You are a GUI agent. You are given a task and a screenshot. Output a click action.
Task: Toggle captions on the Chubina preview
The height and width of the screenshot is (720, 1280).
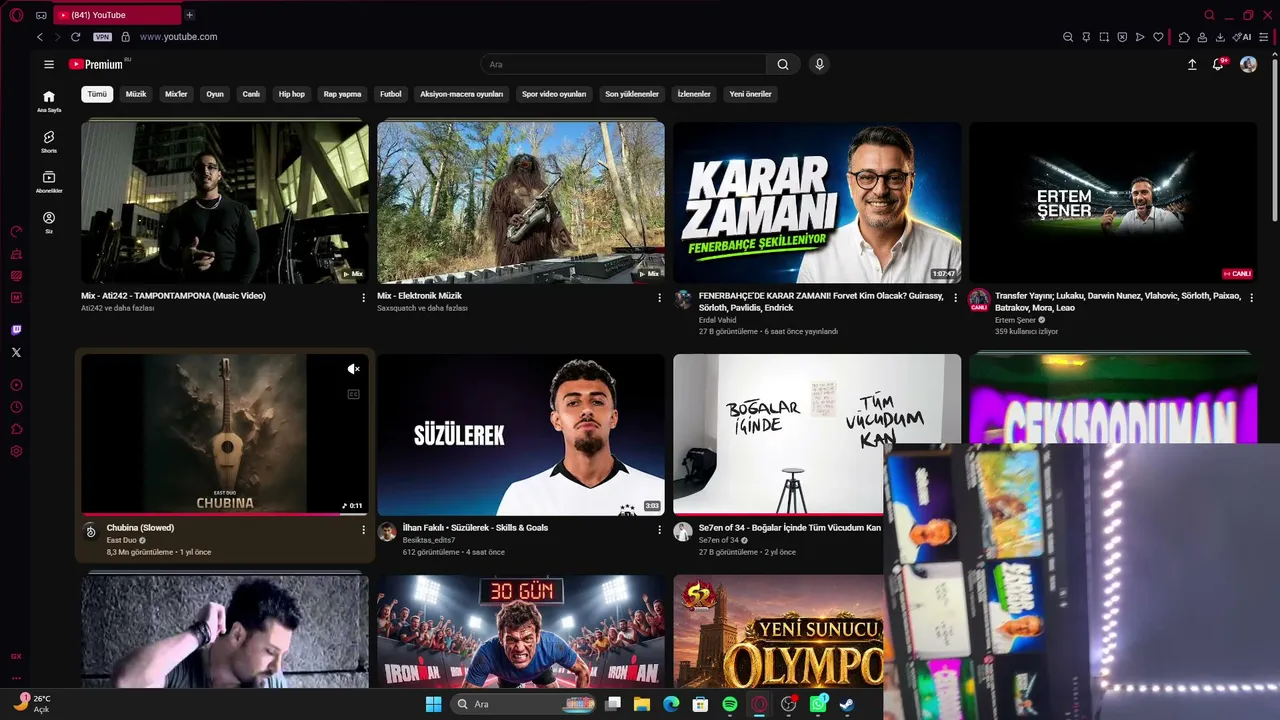(x=353, y=394)
